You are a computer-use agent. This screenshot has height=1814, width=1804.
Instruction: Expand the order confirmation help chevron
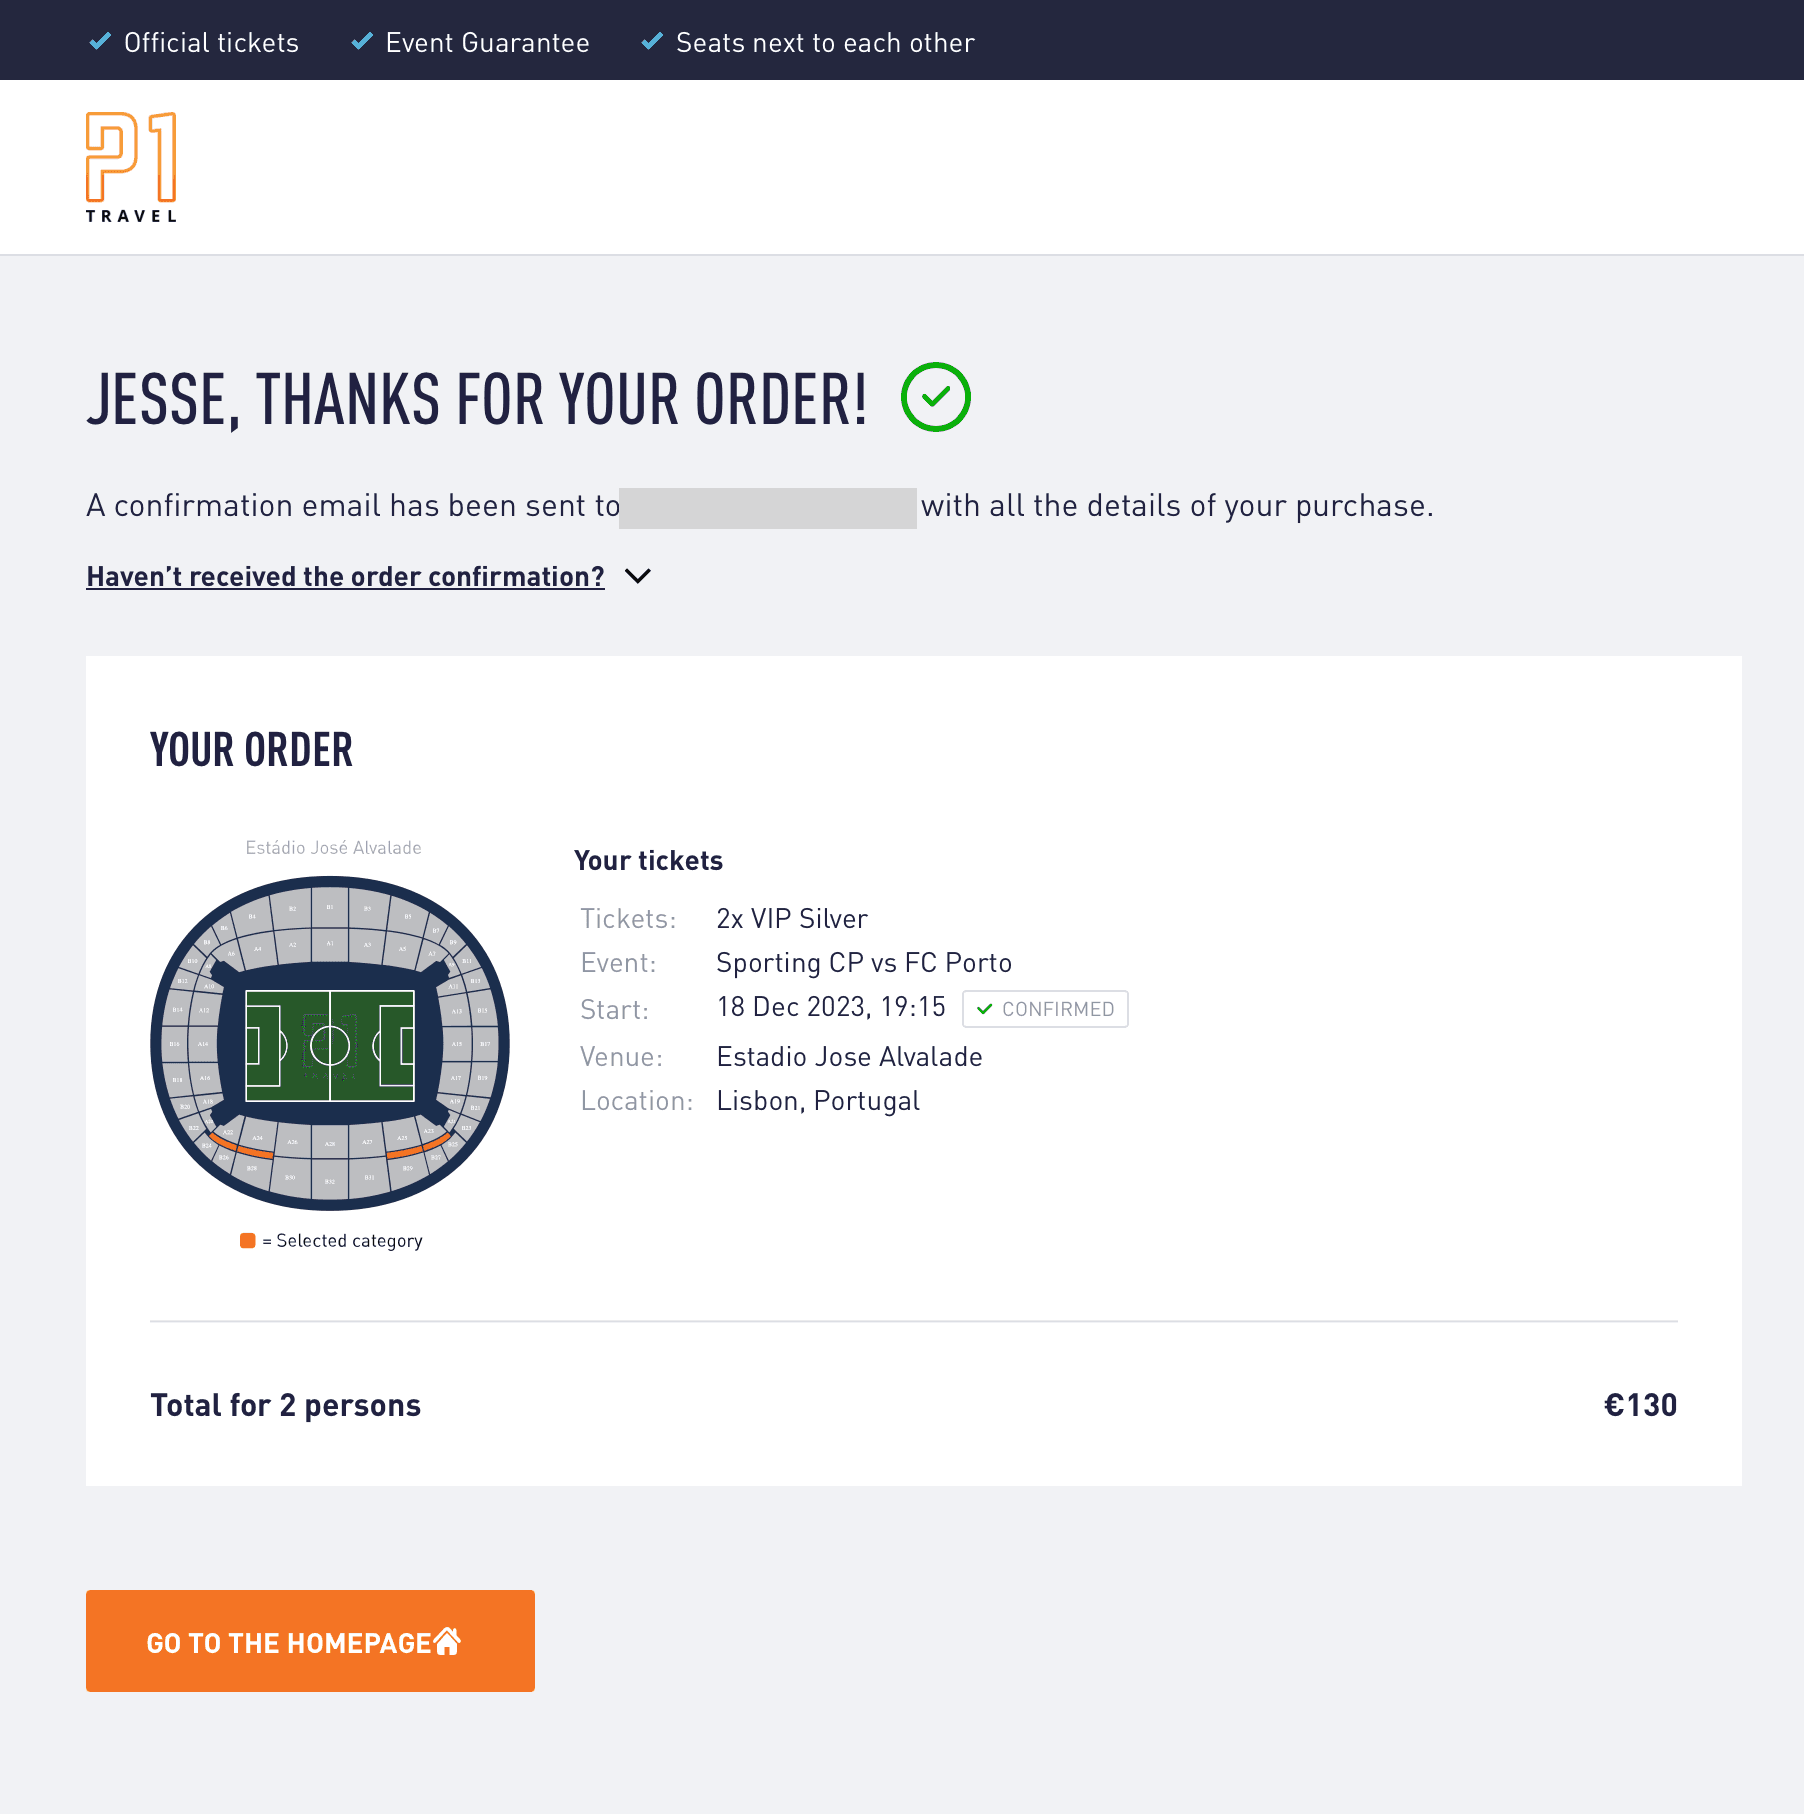637,576
